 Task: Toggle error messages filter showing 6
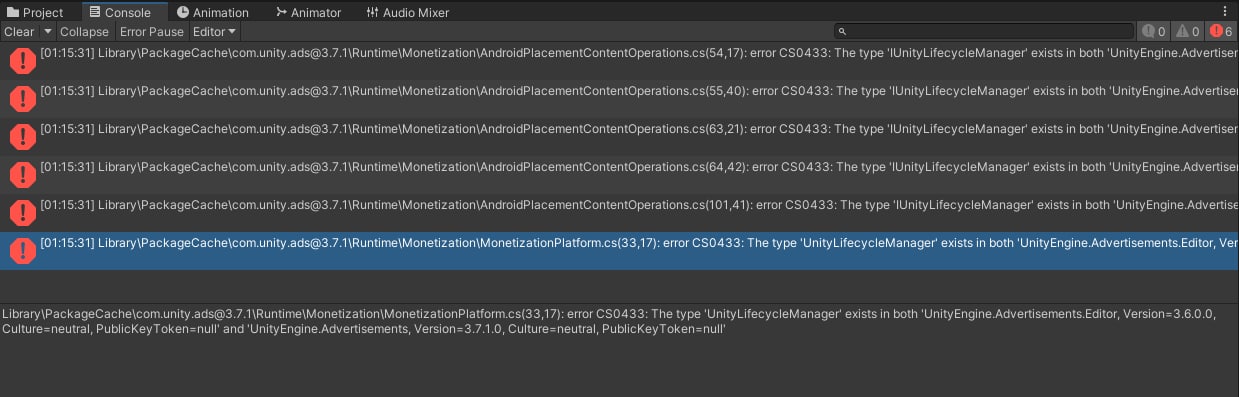coord(1222,32)
